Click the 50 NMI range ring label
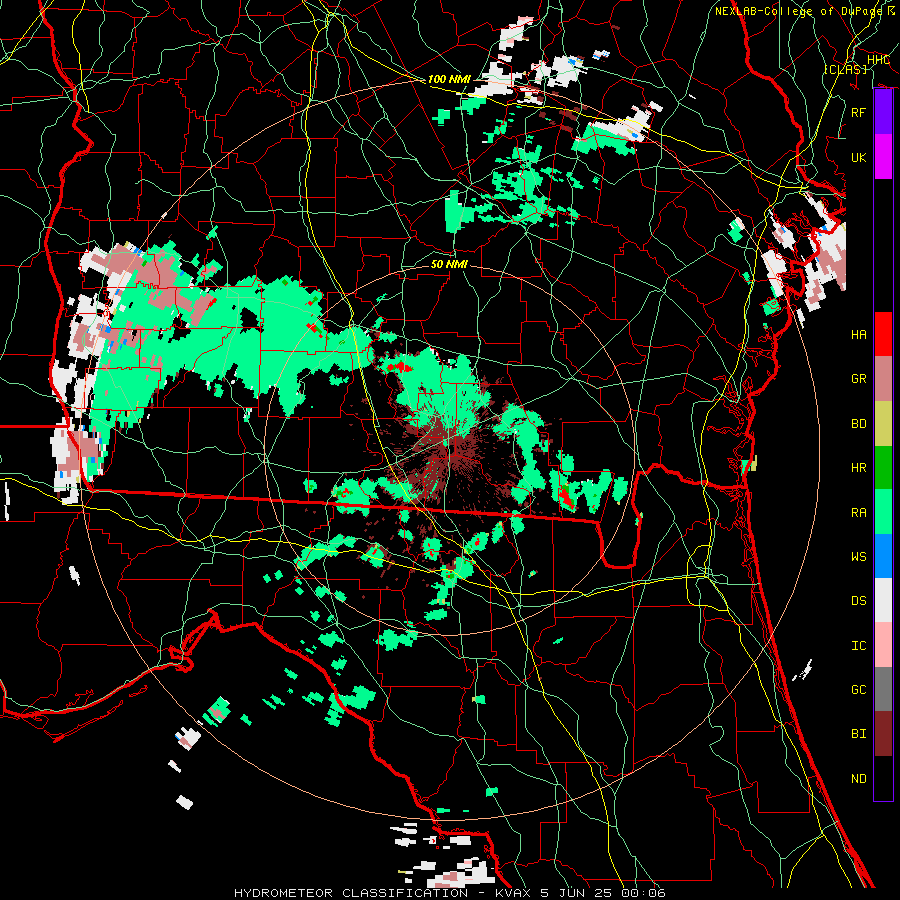Image resolution: width=900 pixels, height=900 pixels. [x=449, y=264]
